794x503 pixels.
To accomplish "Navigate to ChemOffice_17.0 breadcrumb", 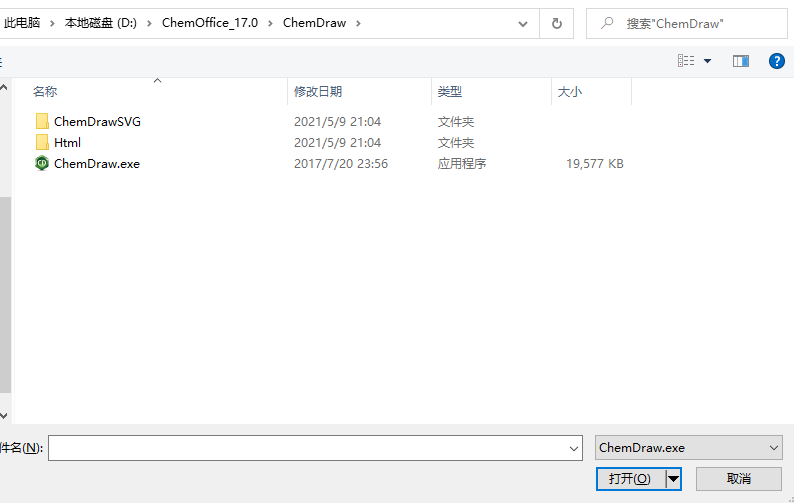I will pyautogui.click(x=210, y=23).
